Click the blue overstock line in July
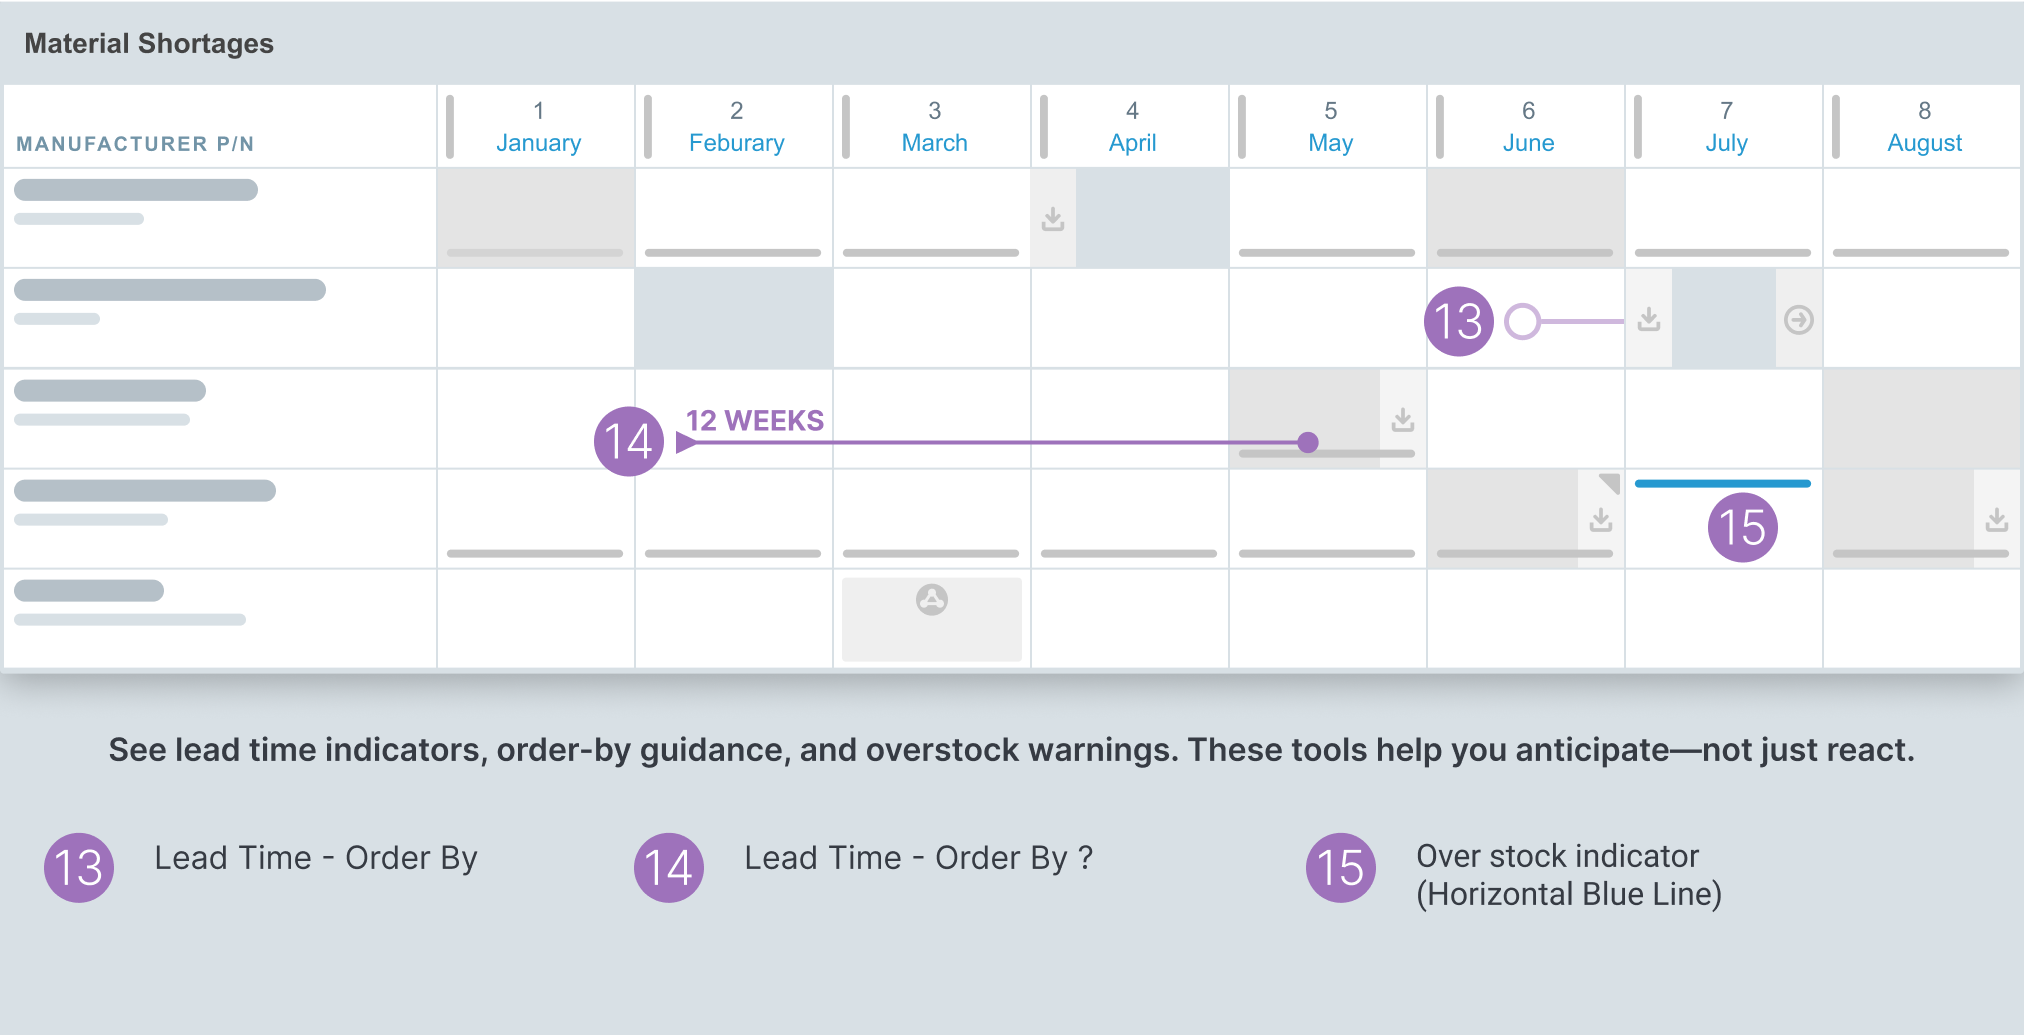Screen dimensions: 2024x1035 coord(1722,484)
